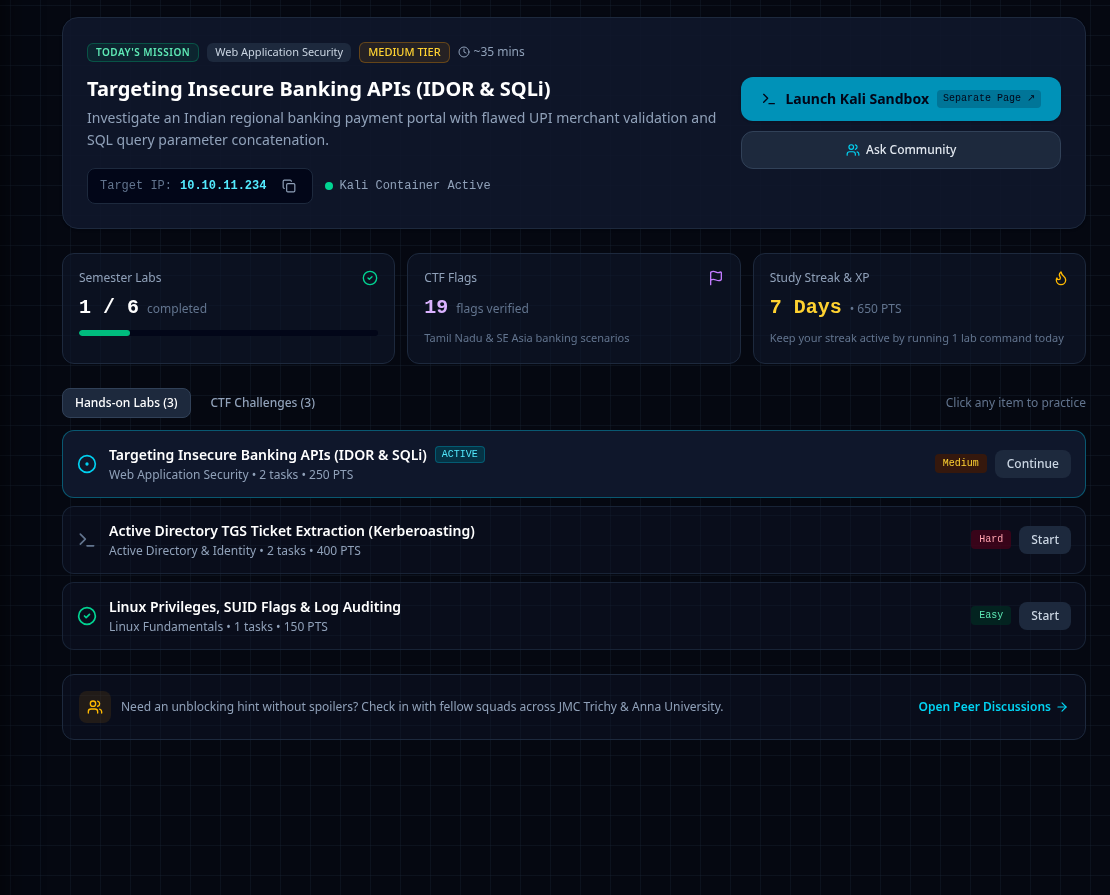
Task: Click the green Kali Container Active status dot
Action: click(x=328, y=186)
